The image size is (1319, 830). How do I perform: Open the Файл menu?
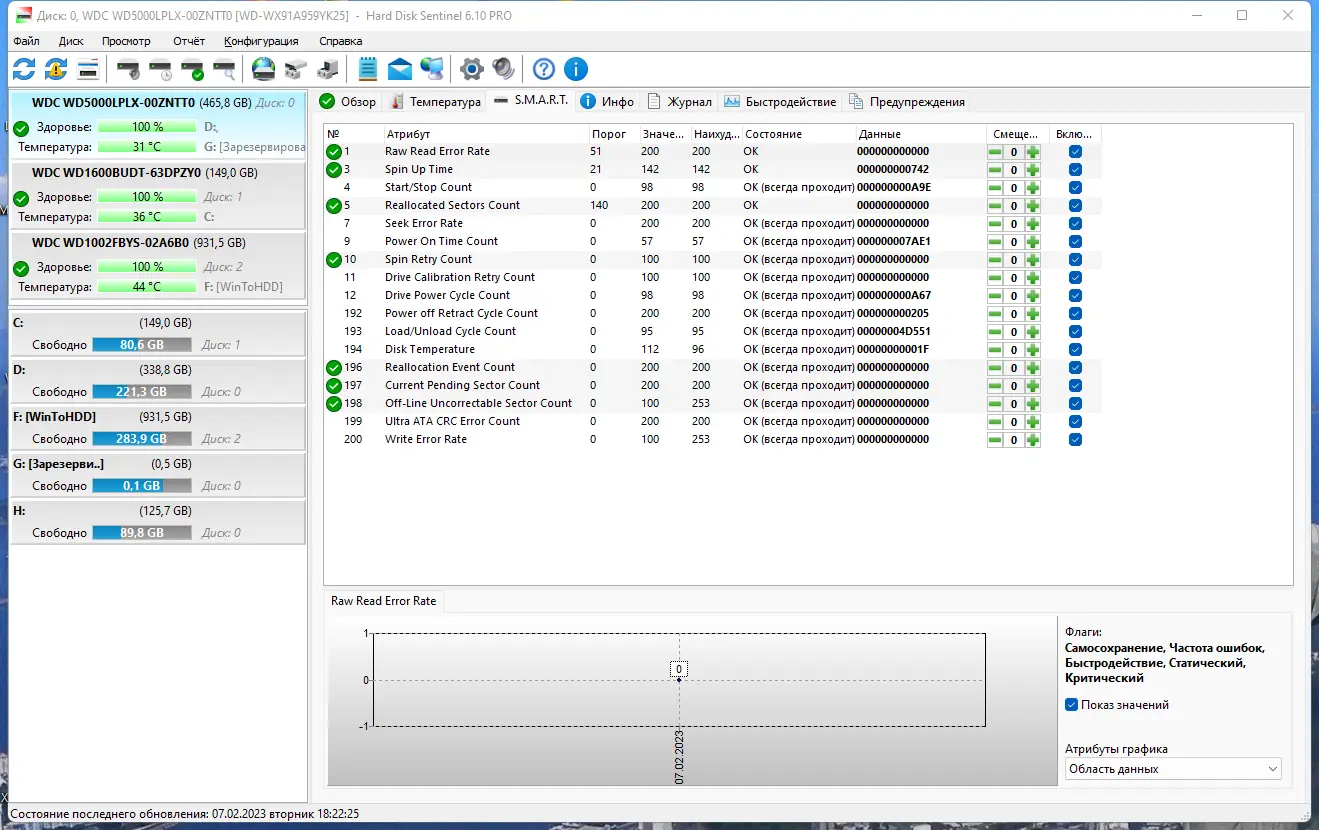(x=27, y=41)
